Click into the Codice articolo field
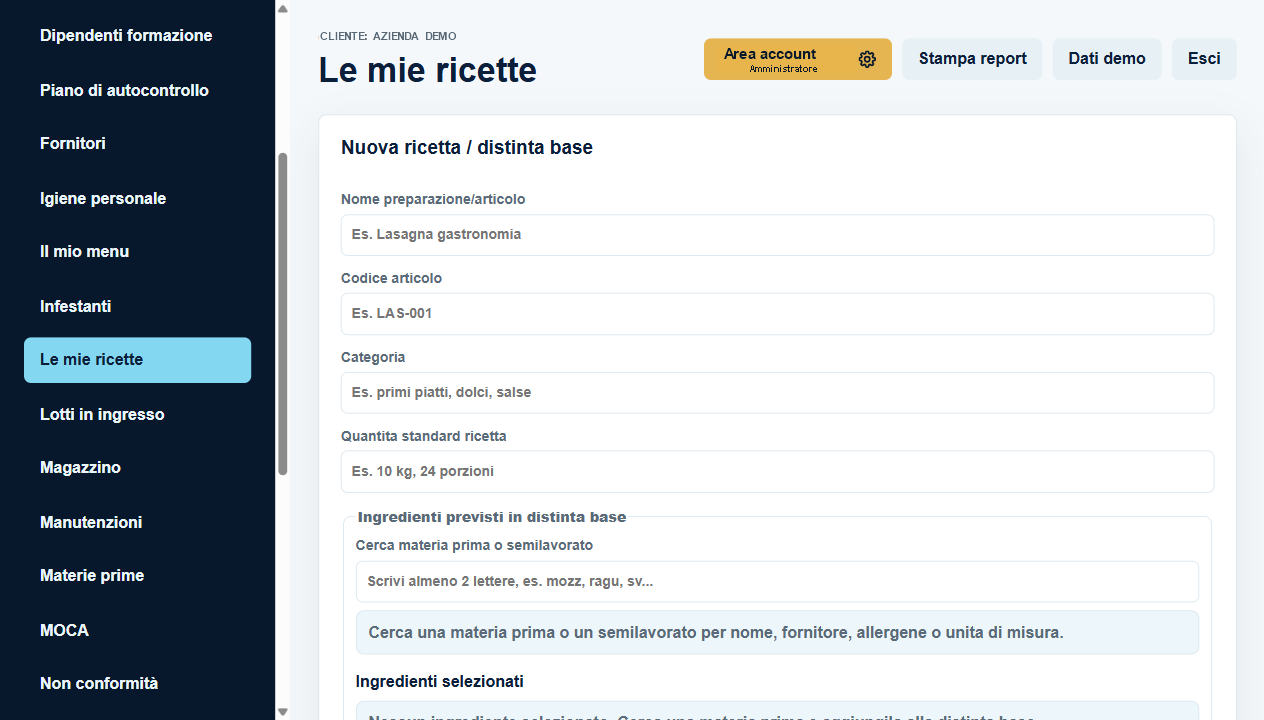The width and height of the screenshot is (1264, 720). [x=777, y=314]
